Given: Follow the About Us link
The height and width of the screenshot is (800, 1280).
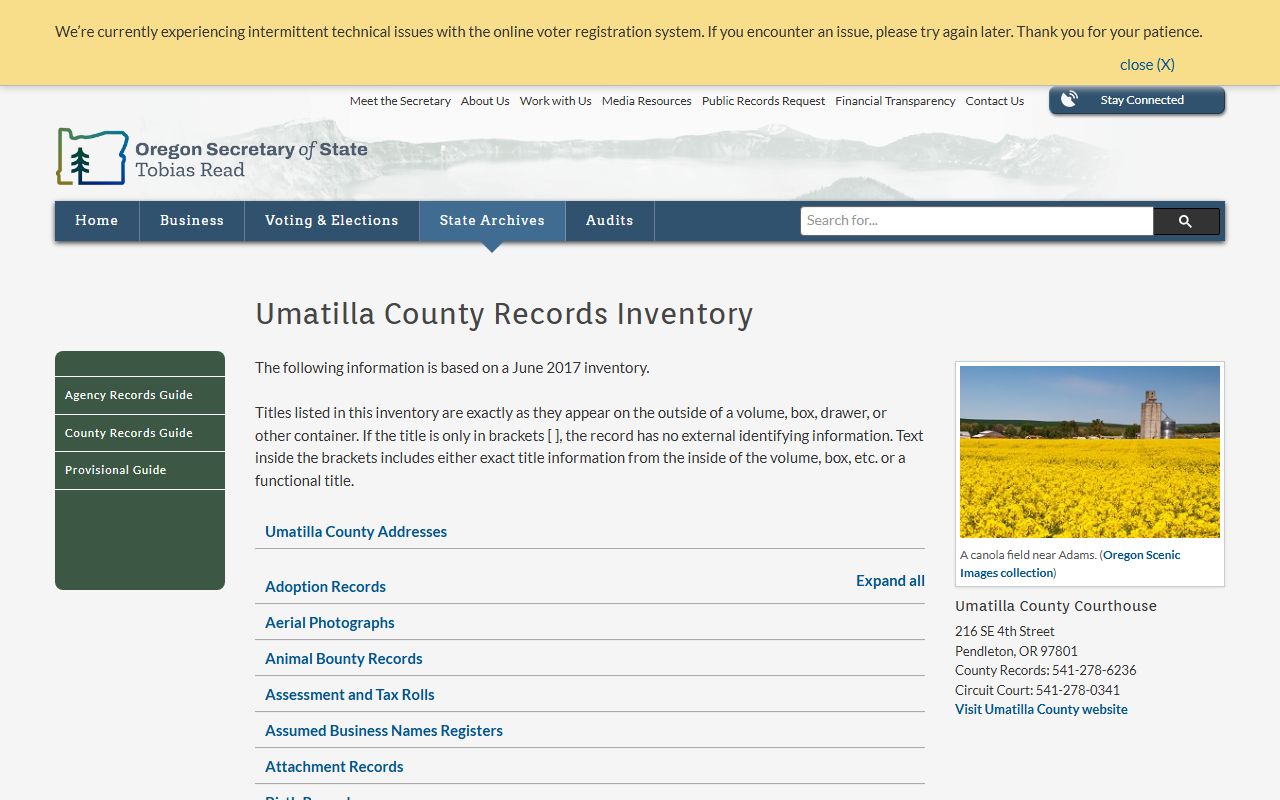Looking at the screenshot, I should pyautogui.click(x=485, y=101).
